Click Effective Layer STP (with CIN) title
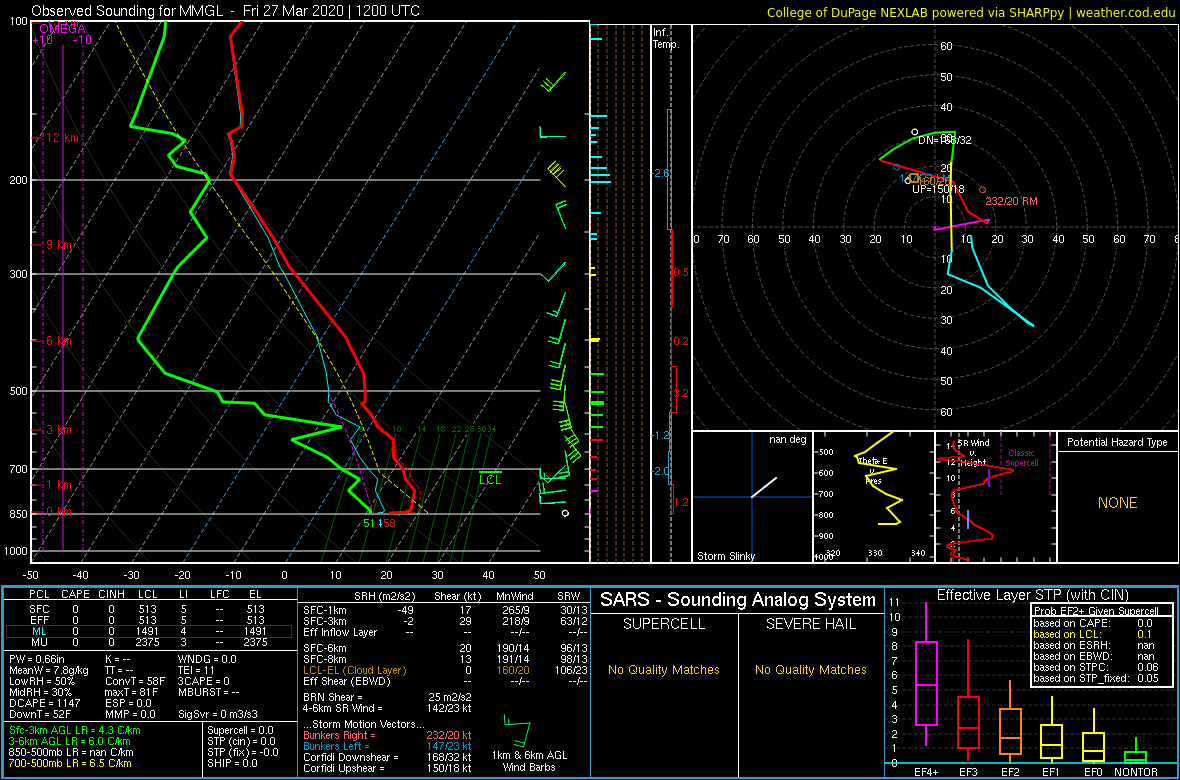 click(1030, 596)
